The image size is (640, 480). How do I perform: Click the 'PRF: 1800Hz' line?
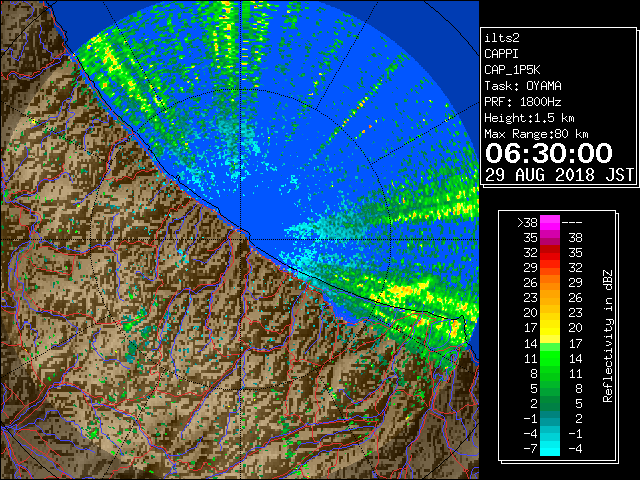[523, 102]
